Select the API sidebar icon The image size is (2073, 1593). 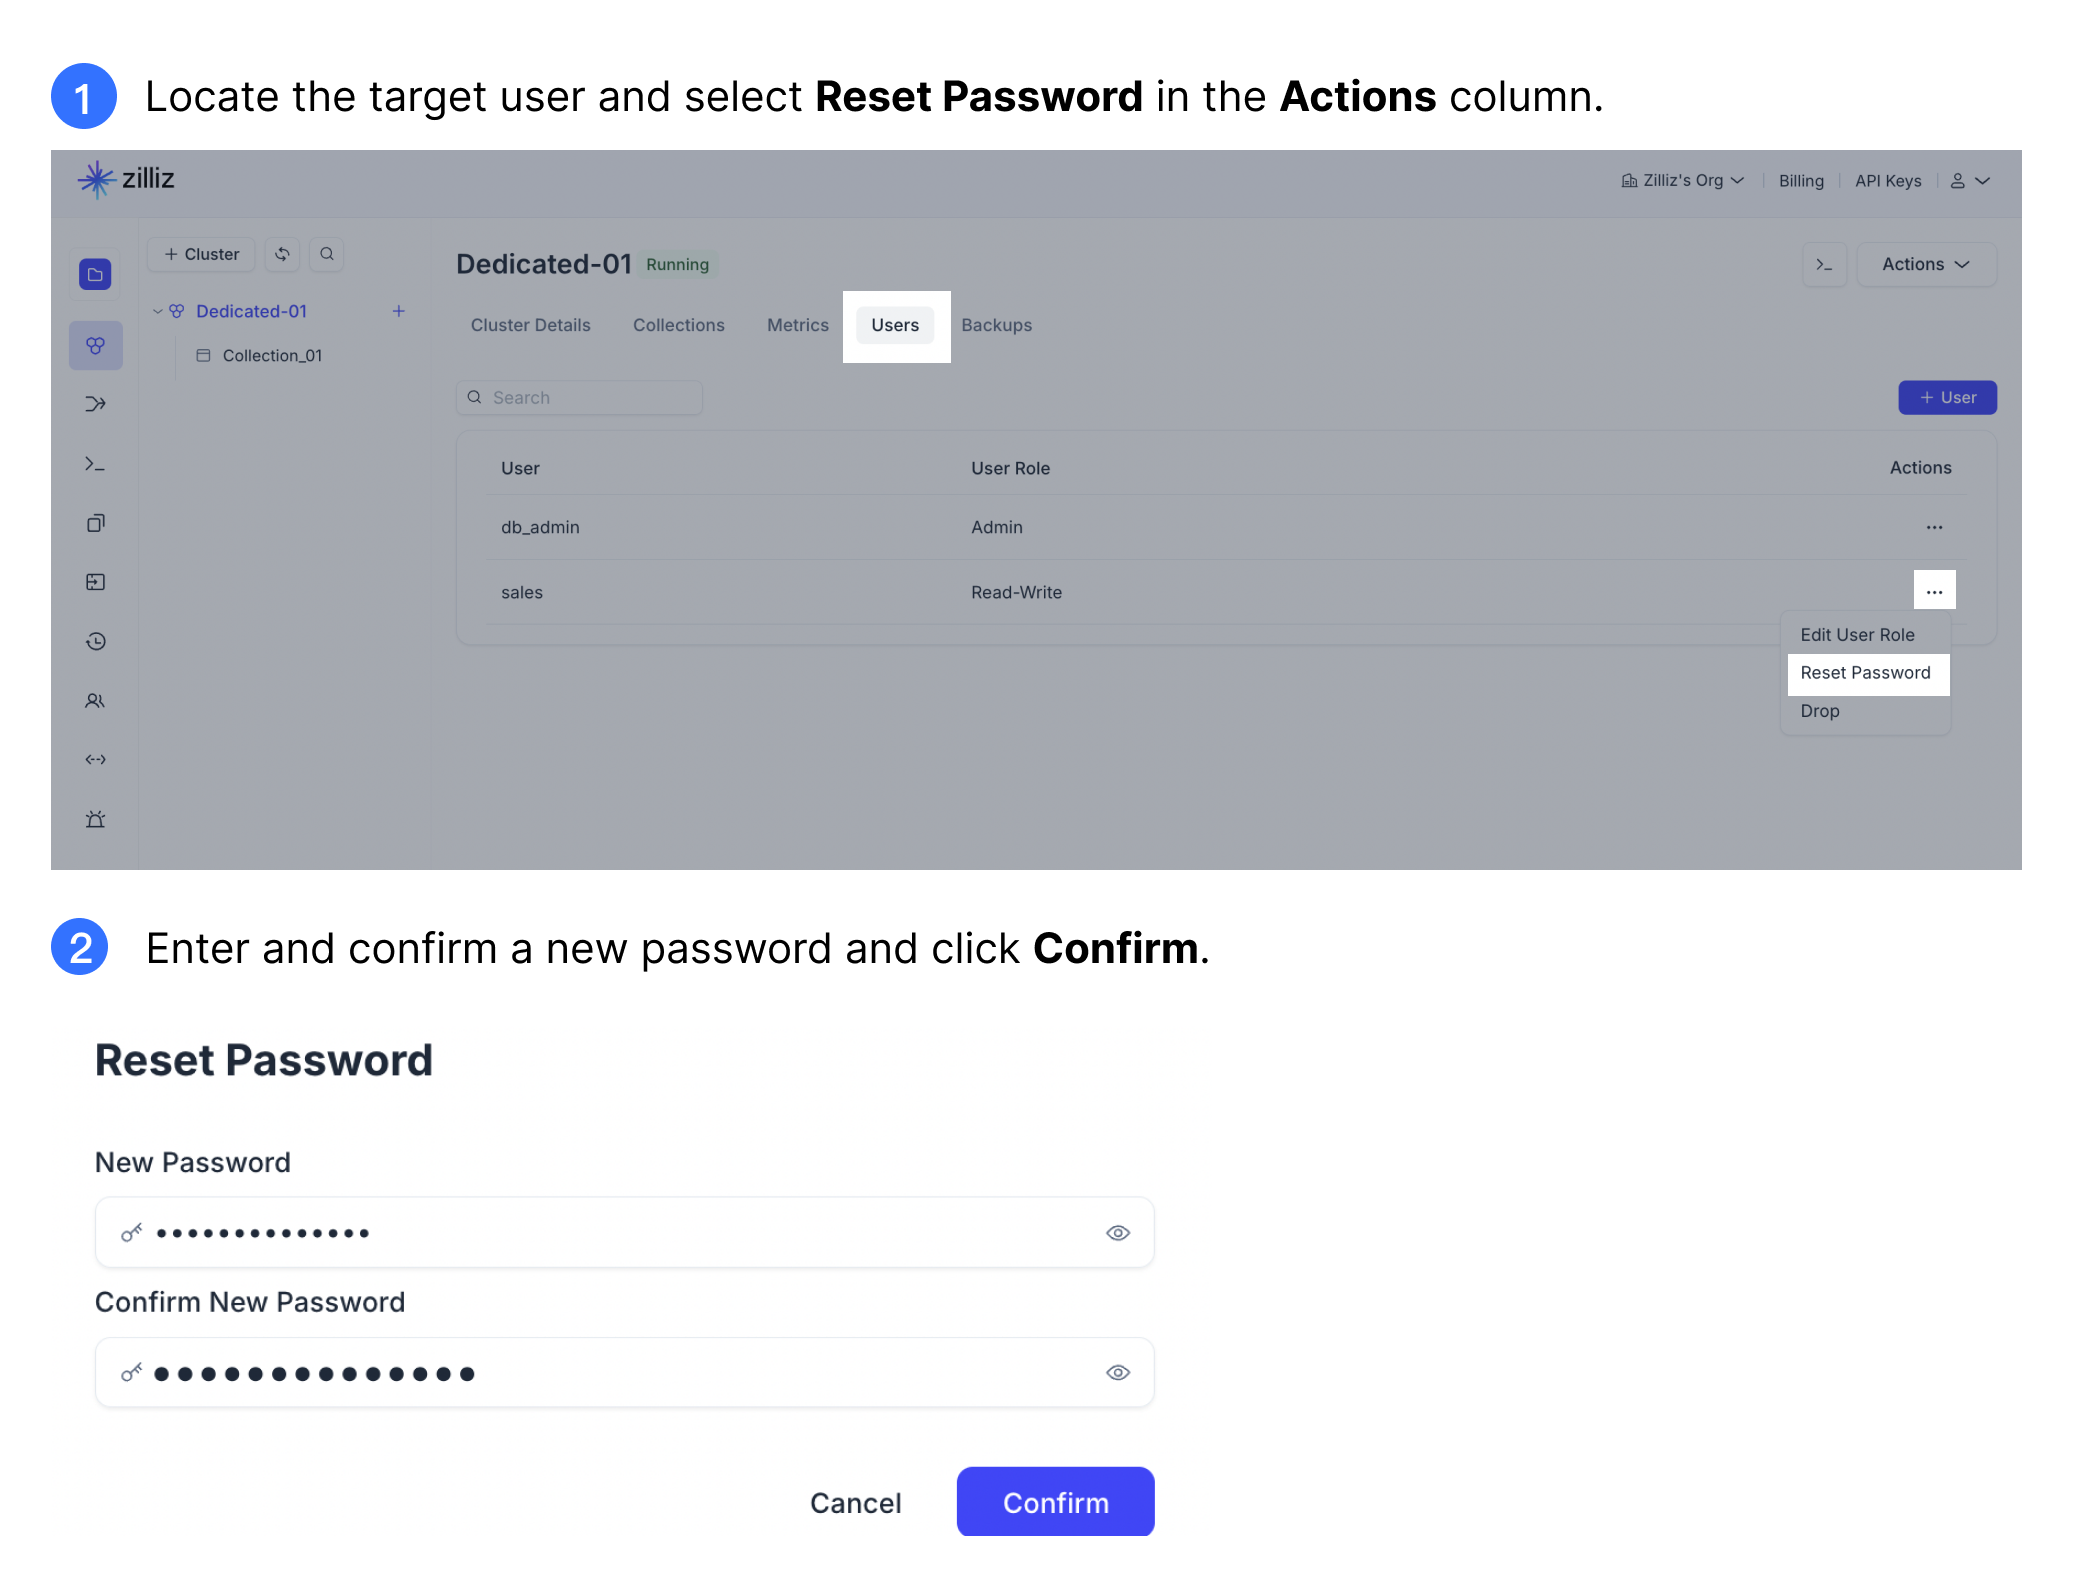coord(95,759)
